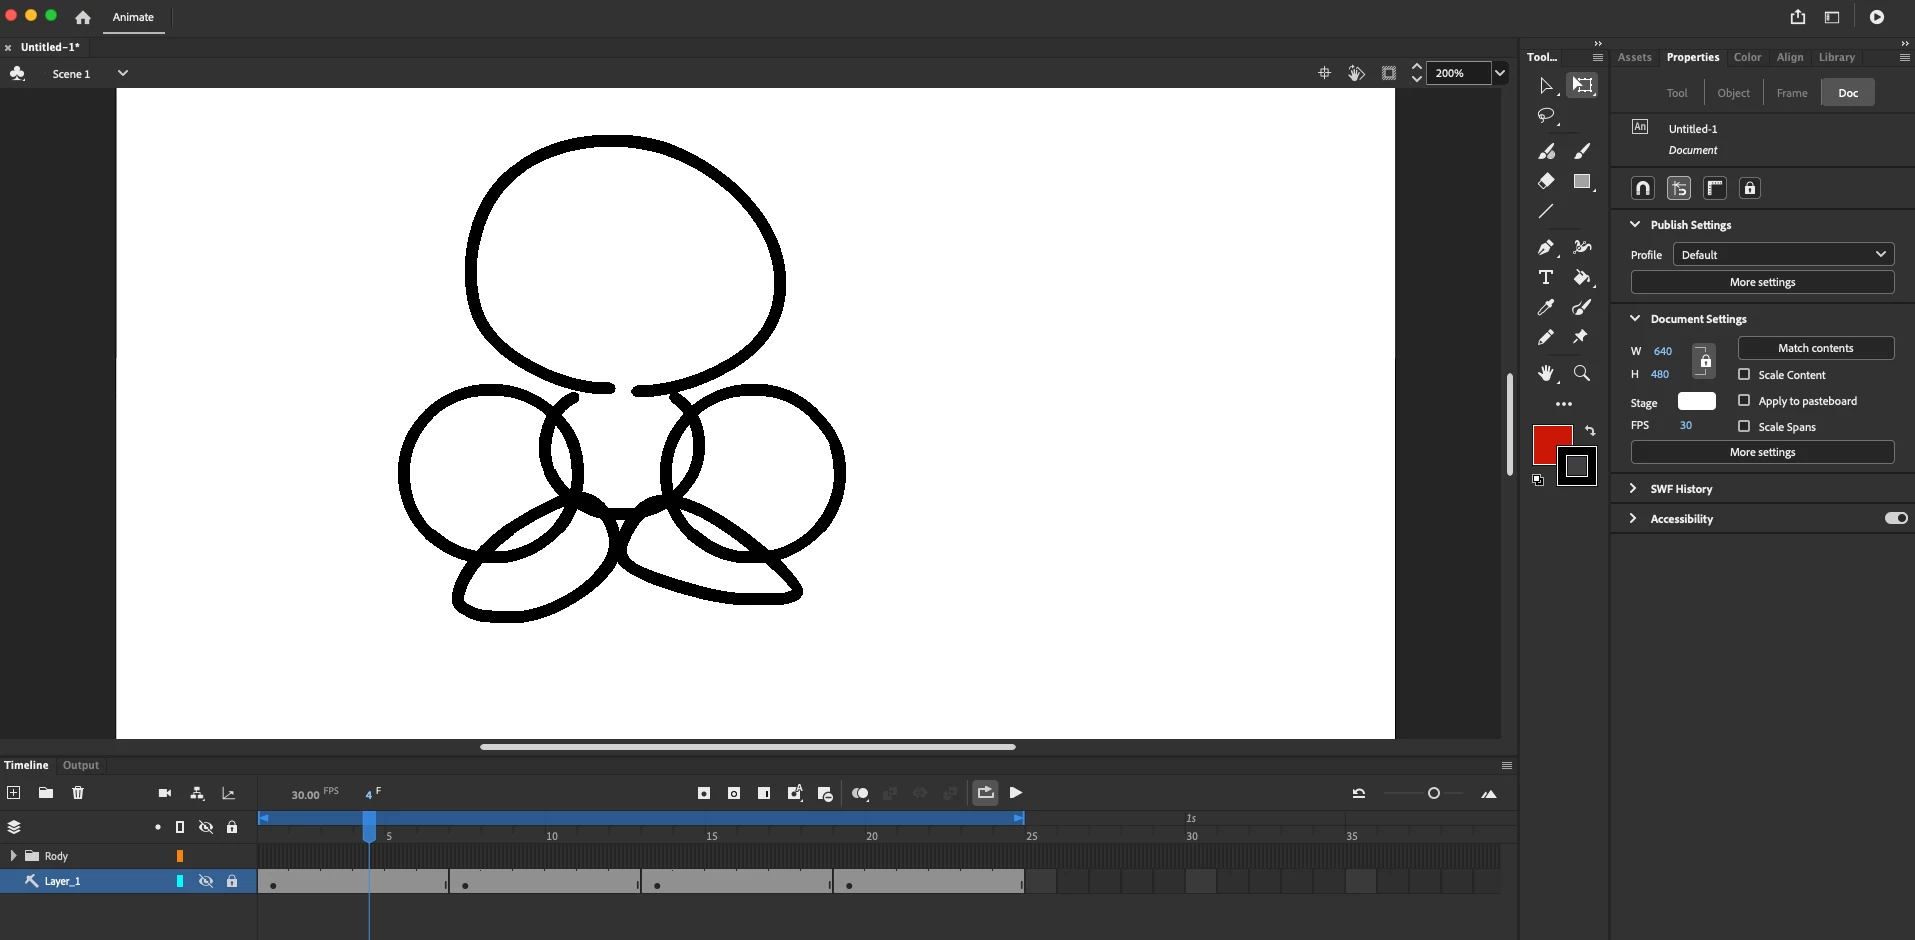Screen dimensions: 1915x940
Task: Select the Bone tool
Action: click(x=1582, y=247)
